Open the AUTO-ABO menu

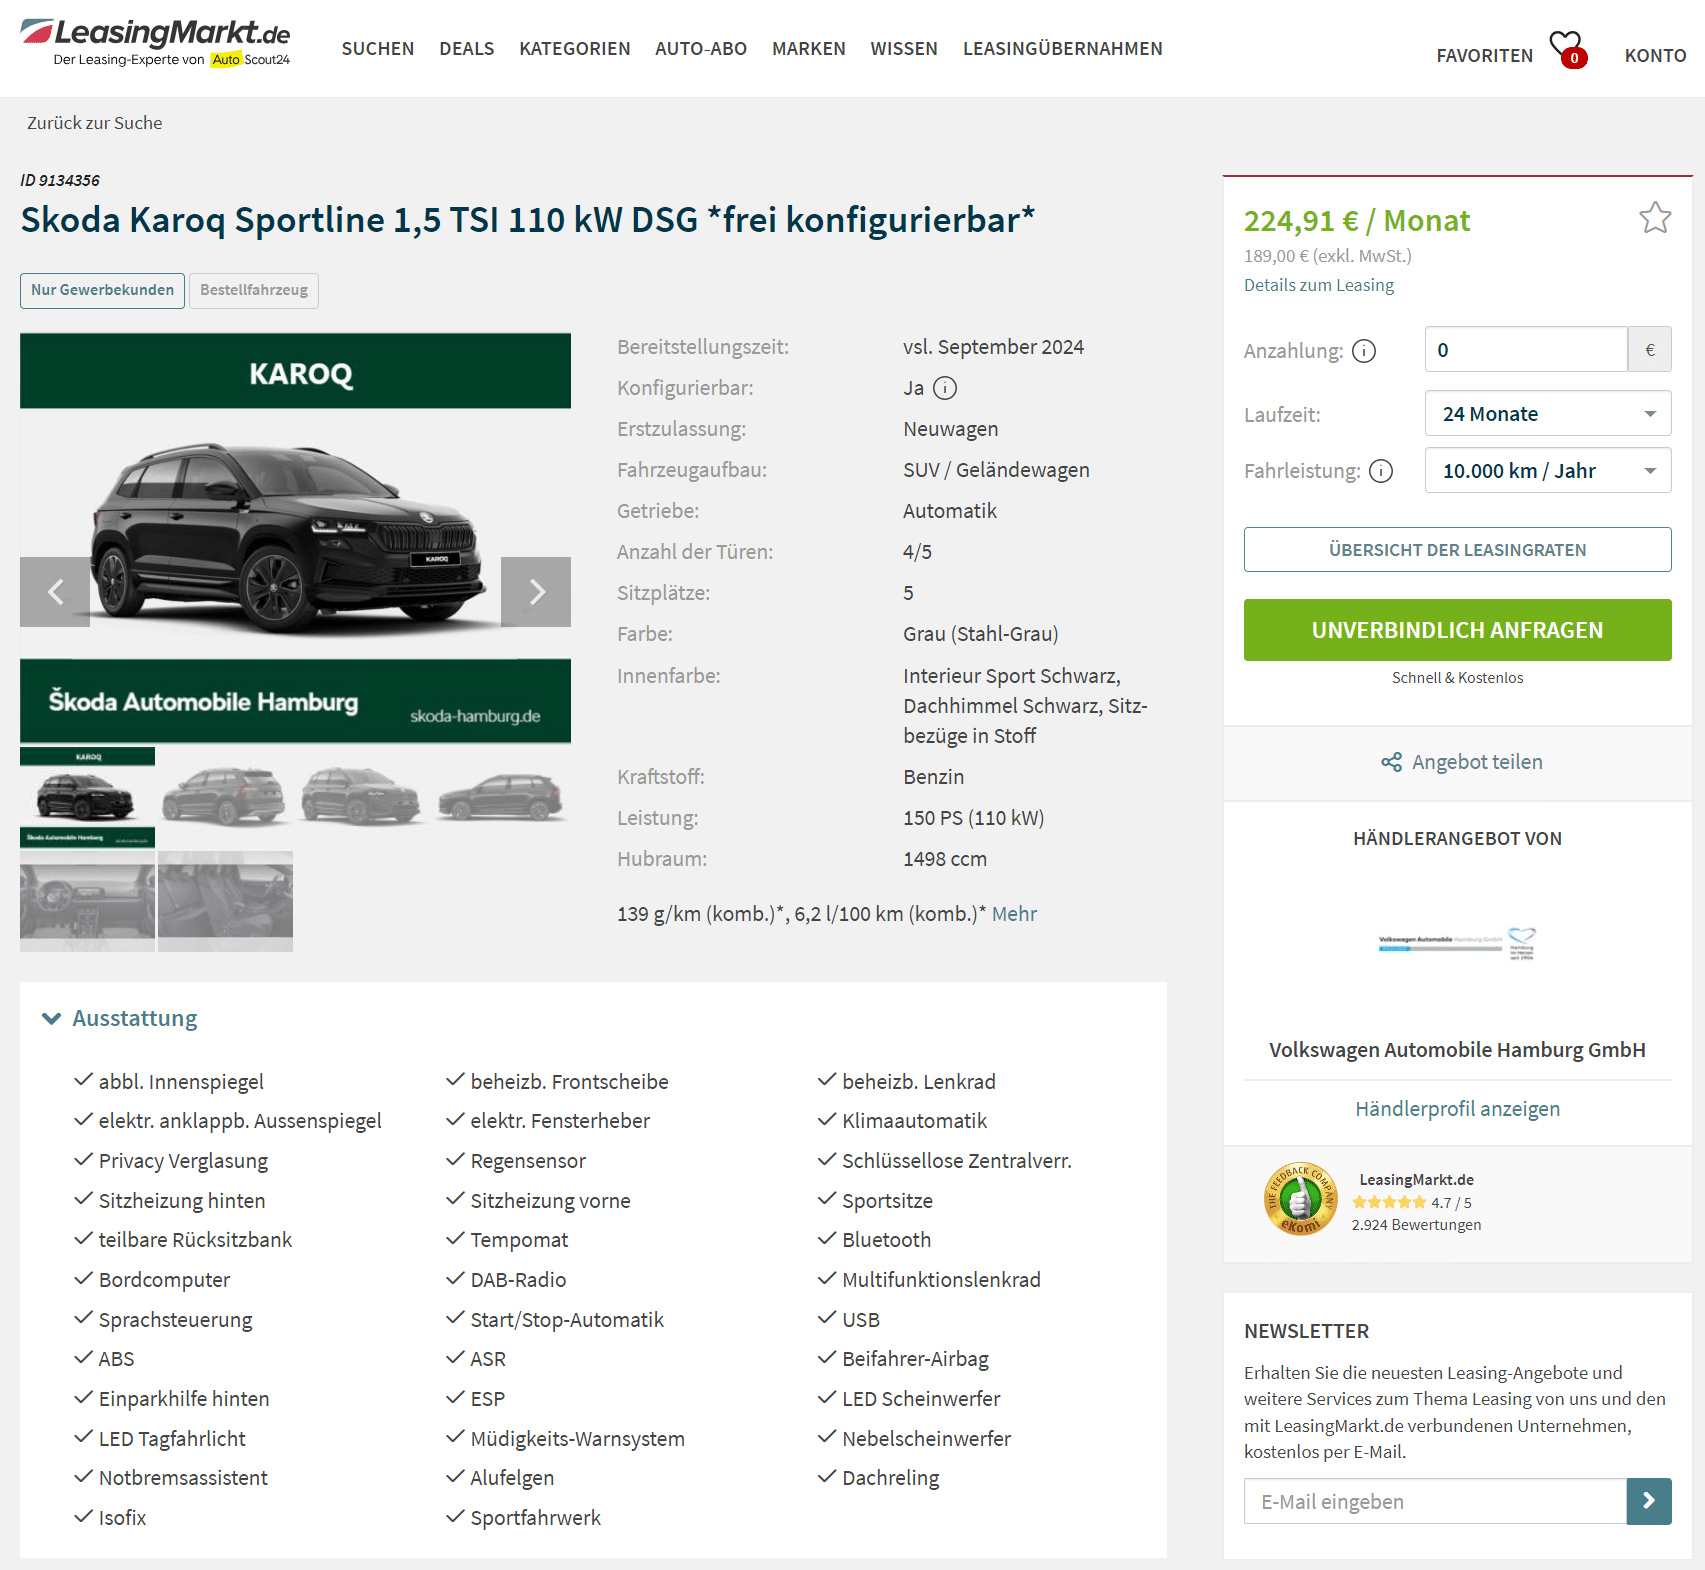coord(701,49)
